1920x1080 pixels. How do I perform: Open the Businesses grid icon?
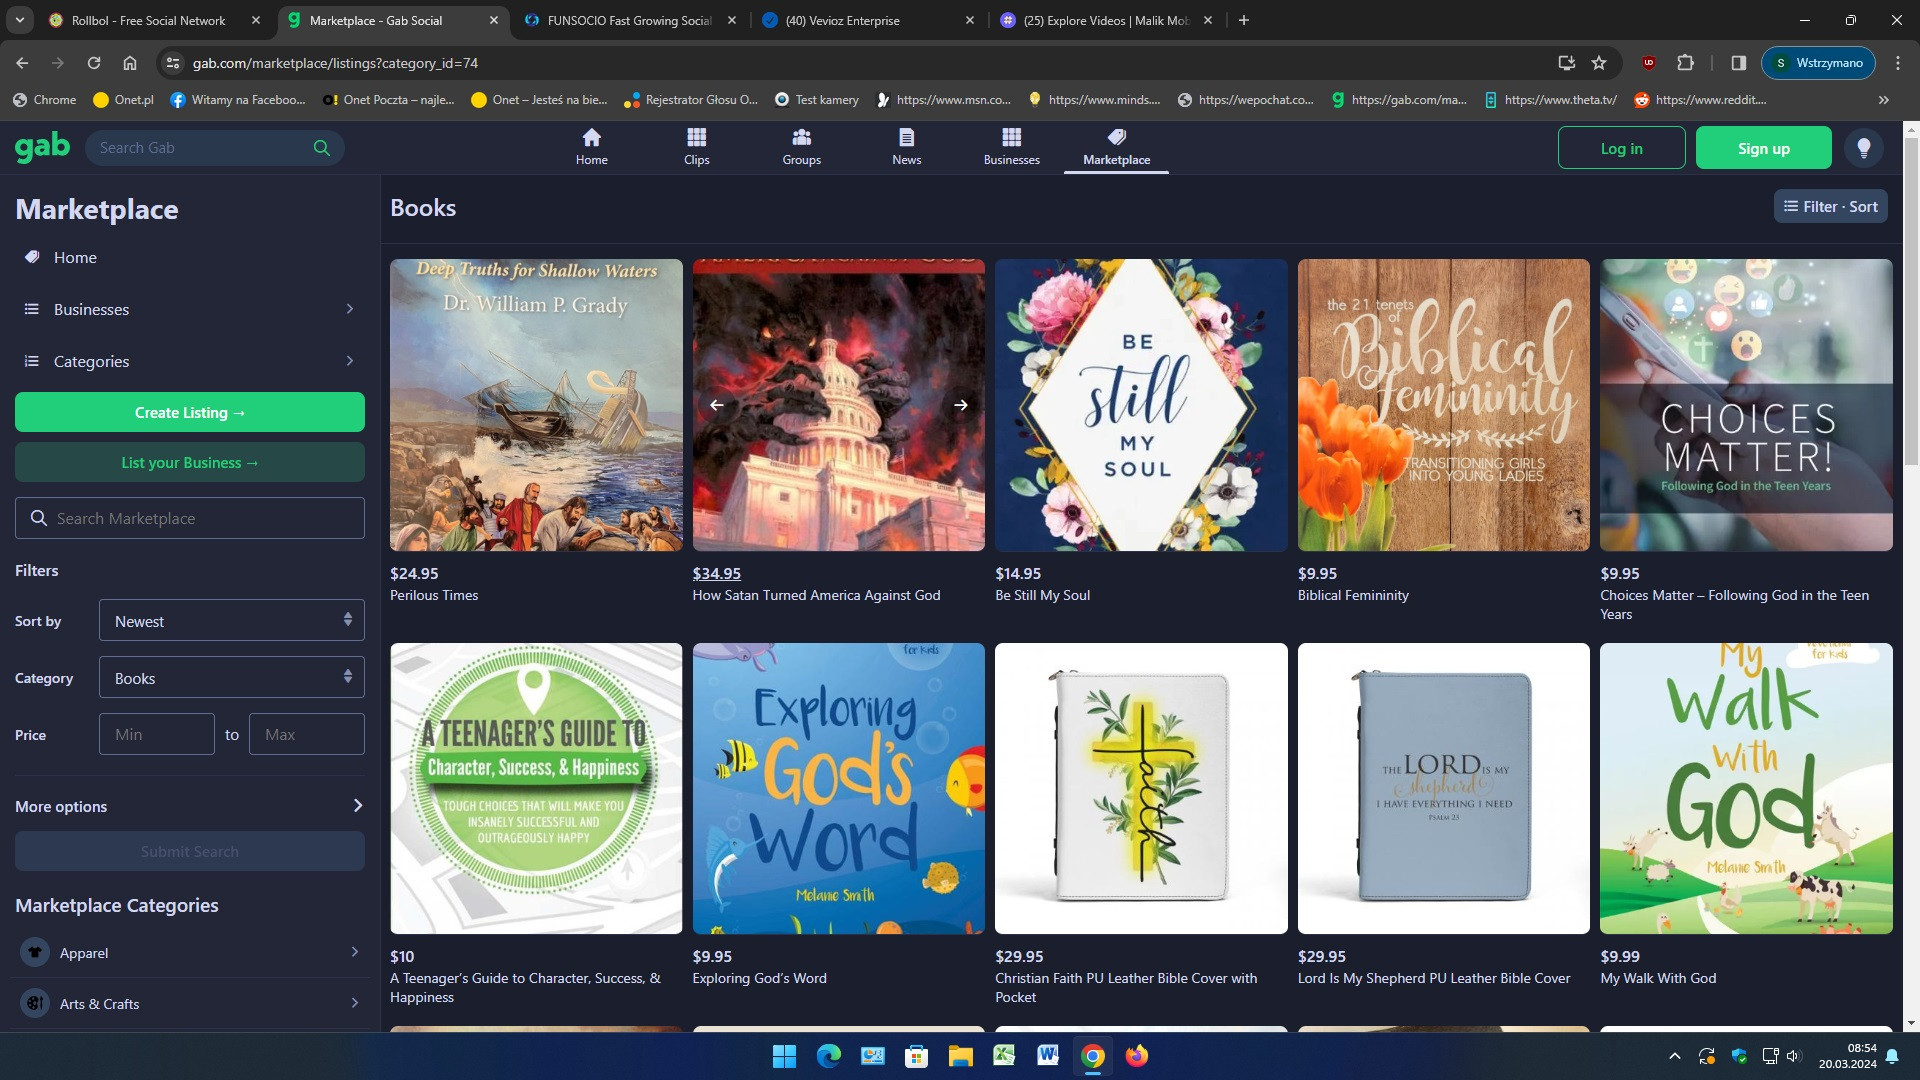pyautogui.click(x=1011, y=138)
